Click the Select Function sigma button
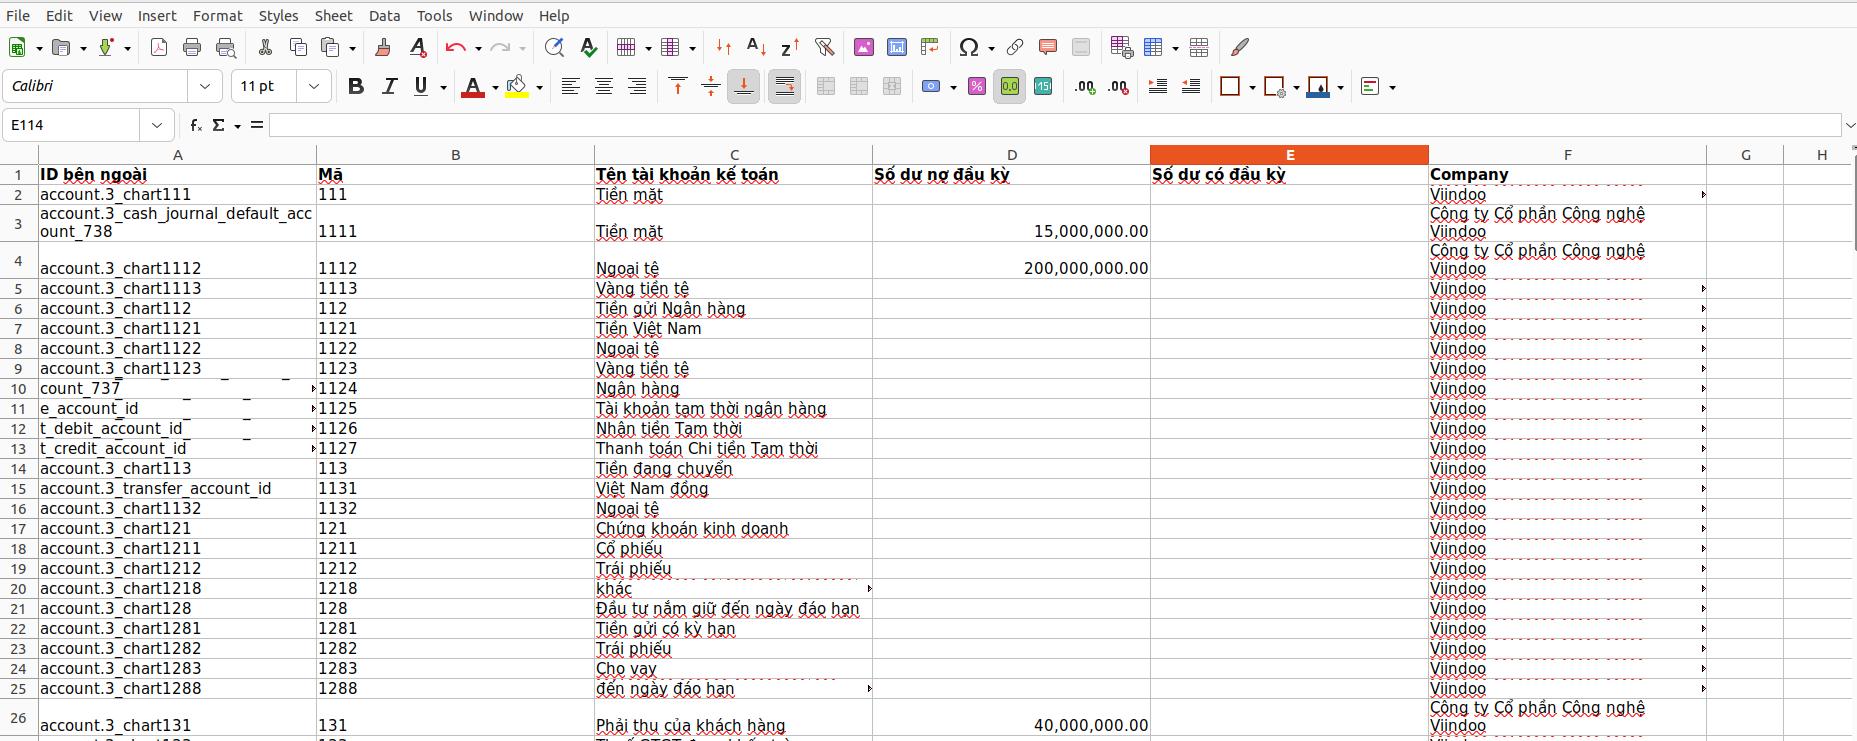1857x741 pixels. tap(219, 125)
